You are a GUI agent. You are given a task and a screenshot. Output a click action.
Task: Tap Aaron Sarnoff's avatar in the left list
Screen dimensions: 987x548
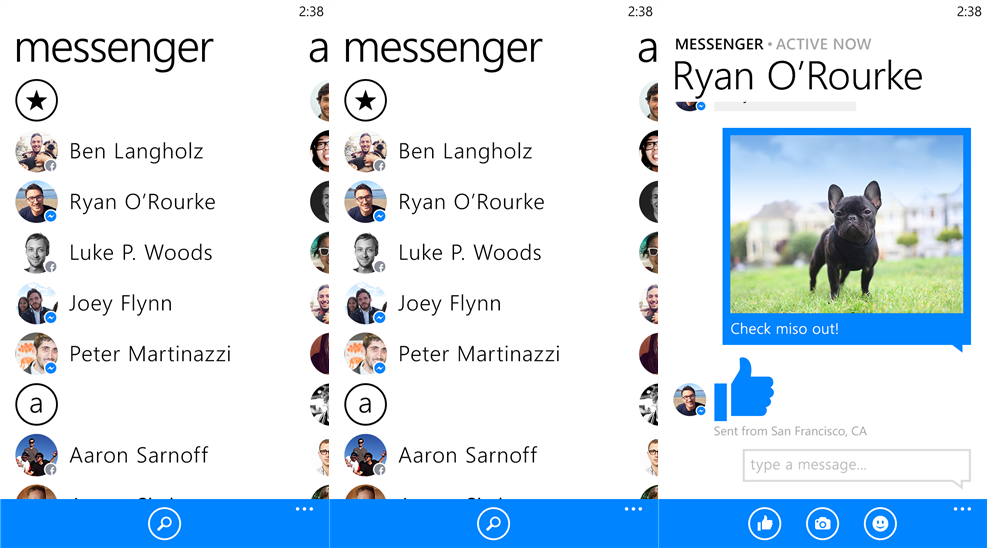pyautogui.click(x=37, y=455)
